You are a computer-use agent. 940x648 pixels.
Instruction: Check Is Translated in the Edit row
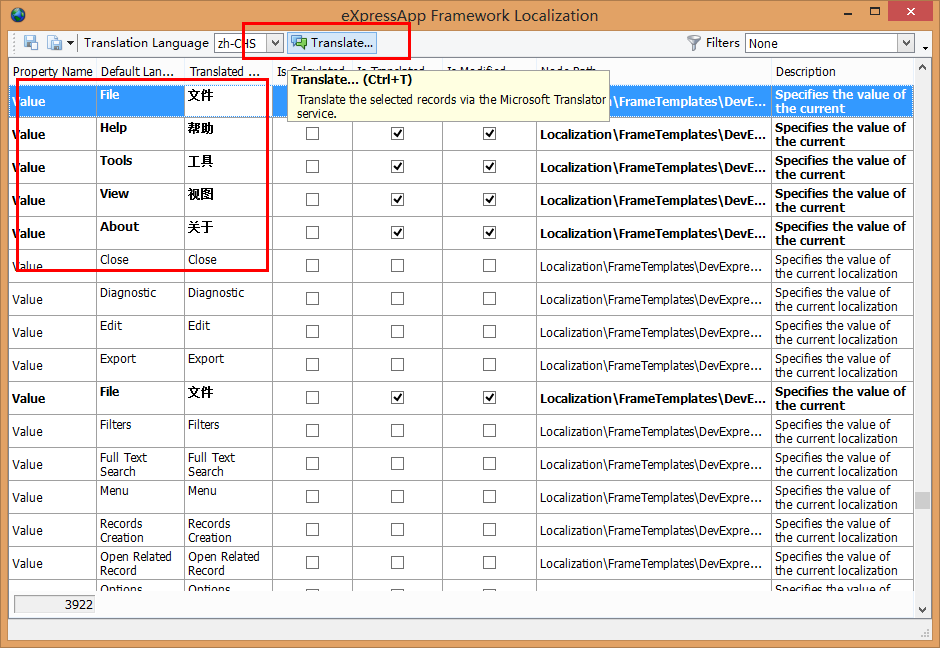tap(397, 331)
